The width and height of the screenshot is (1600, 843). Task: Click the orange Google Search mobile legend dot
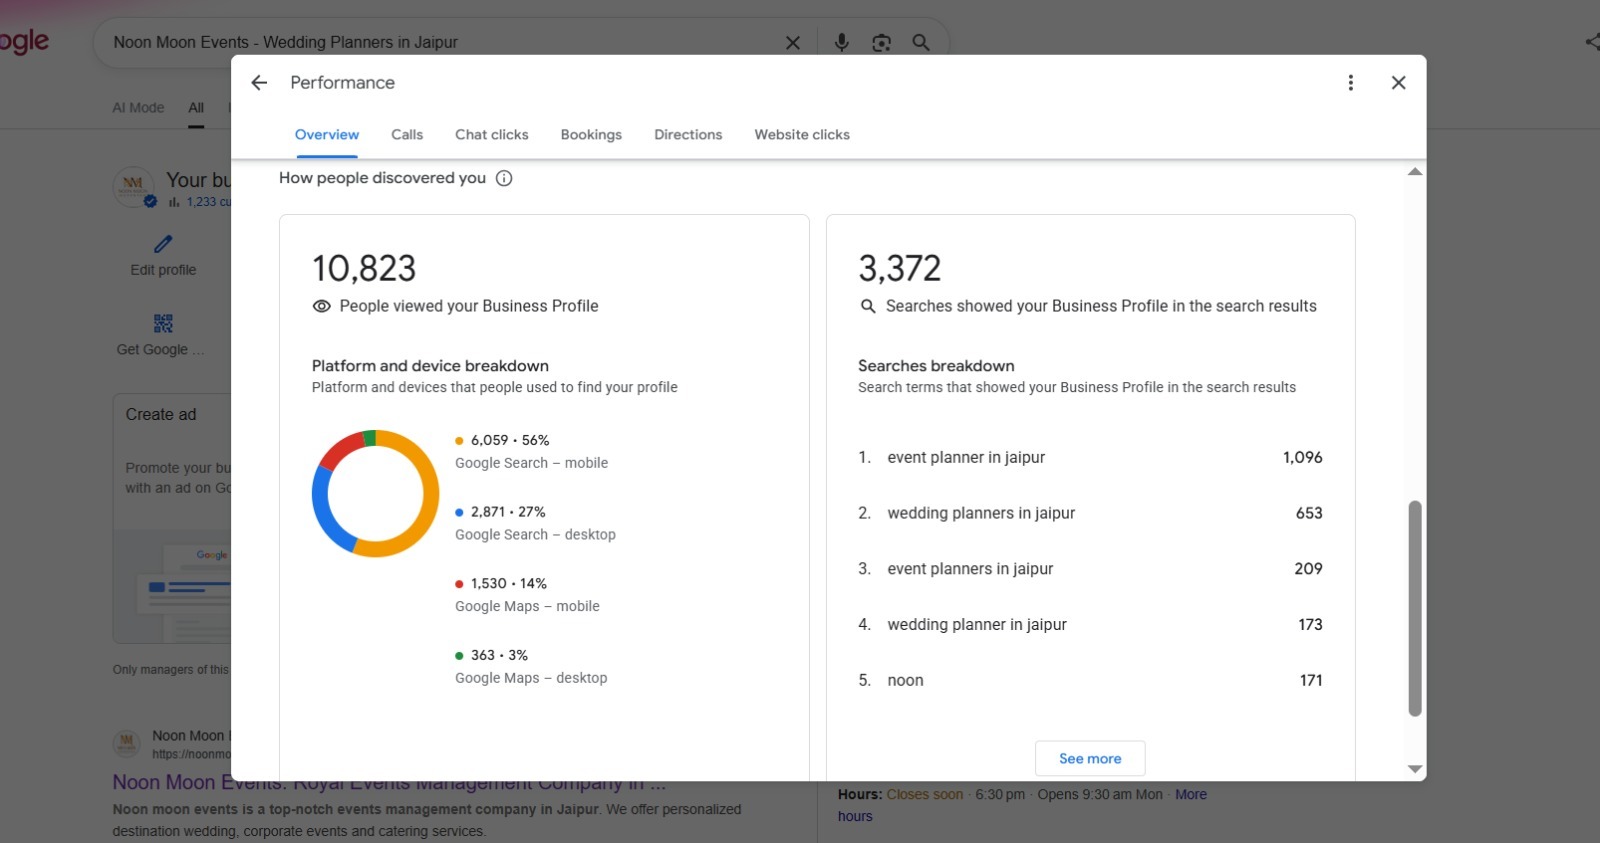pos(459,441)
